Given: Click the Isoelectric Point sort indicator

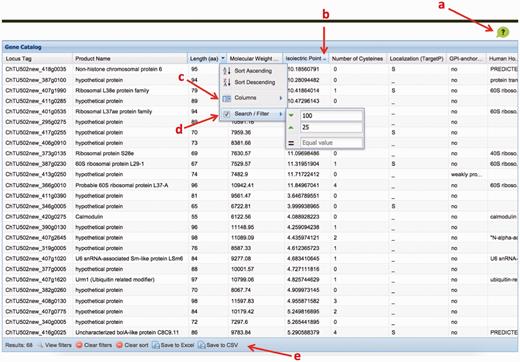Looking at the screenshot, I should [x=325, y=59].
